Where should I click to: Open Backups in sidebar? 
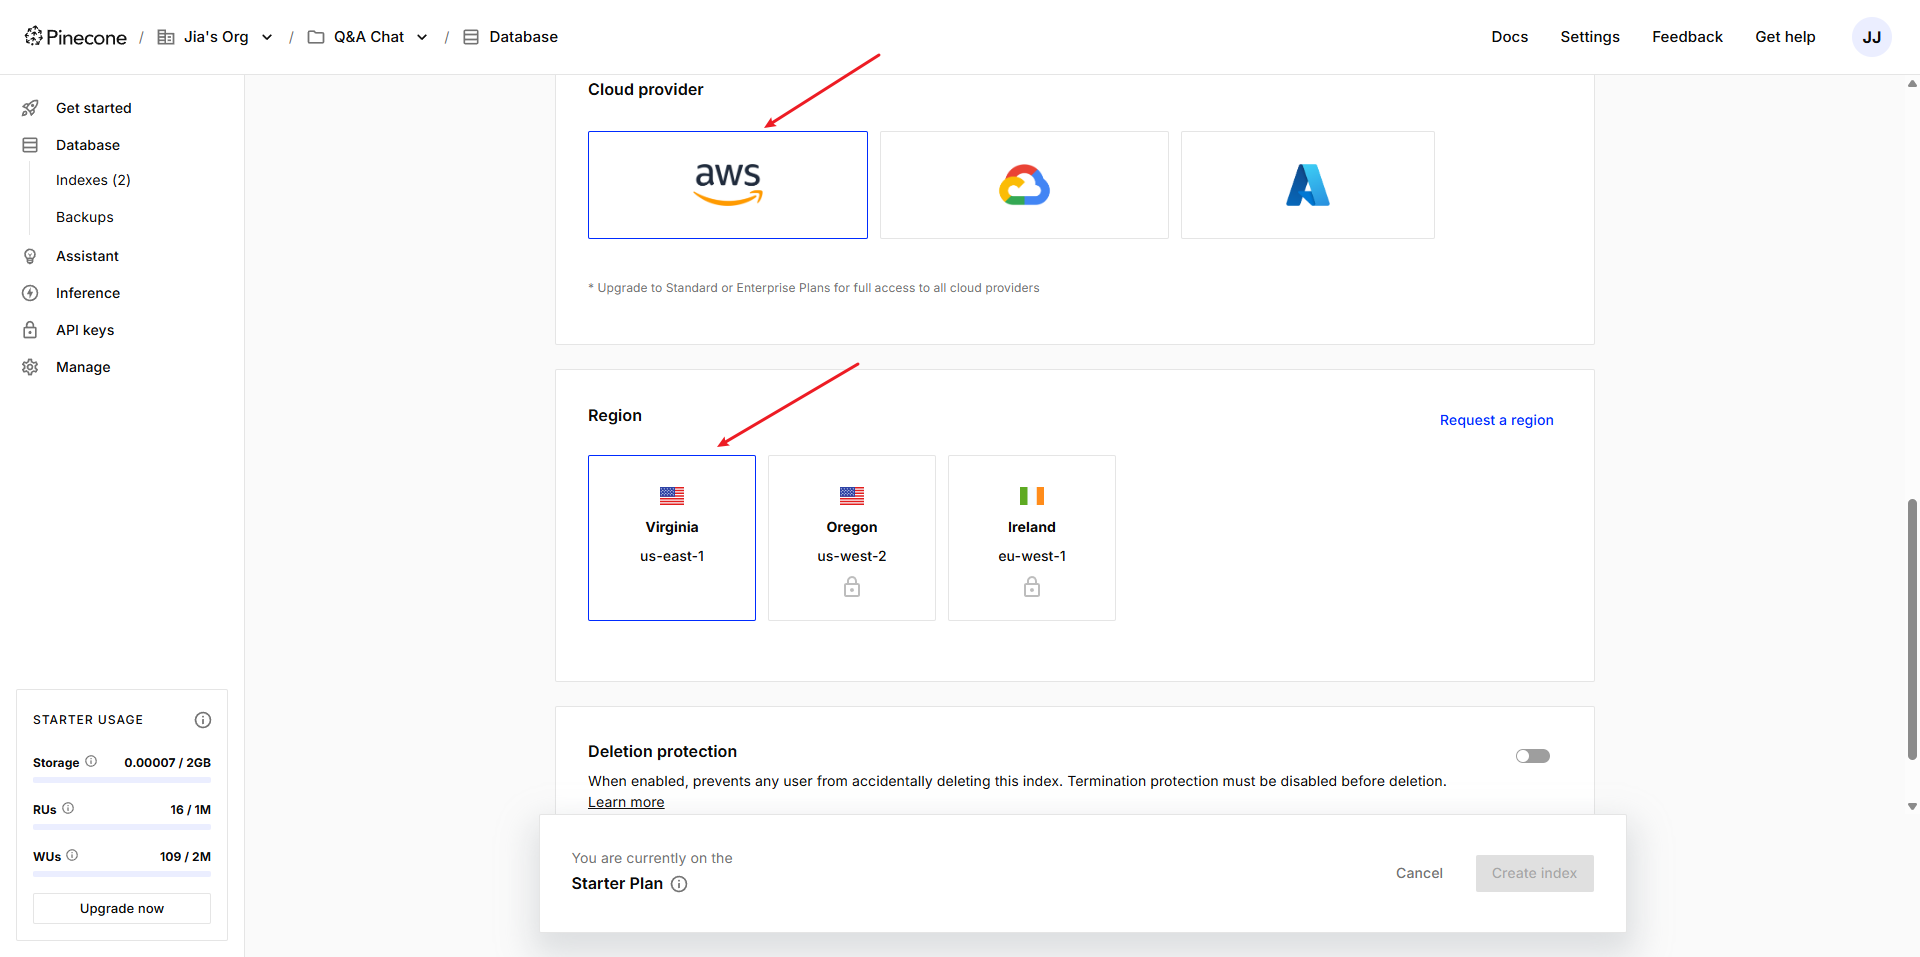pos(85,217)
